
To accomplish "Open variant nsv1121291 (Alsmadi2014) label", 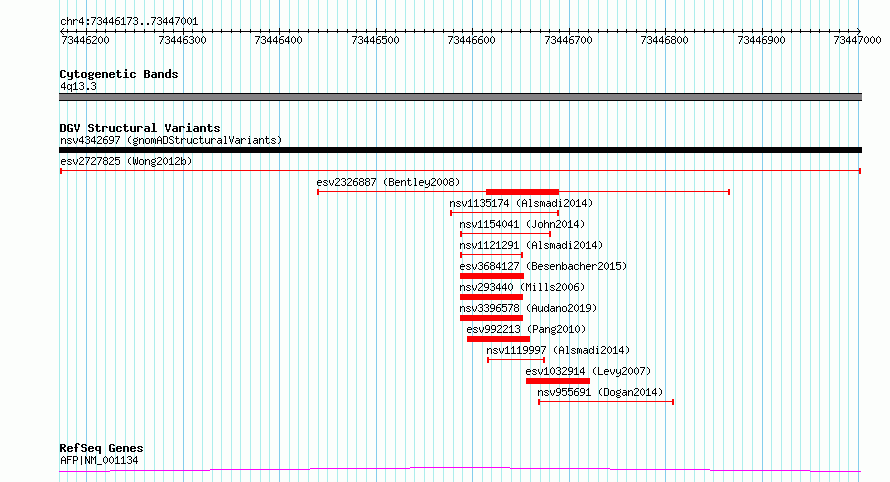I will pos(531,245).
